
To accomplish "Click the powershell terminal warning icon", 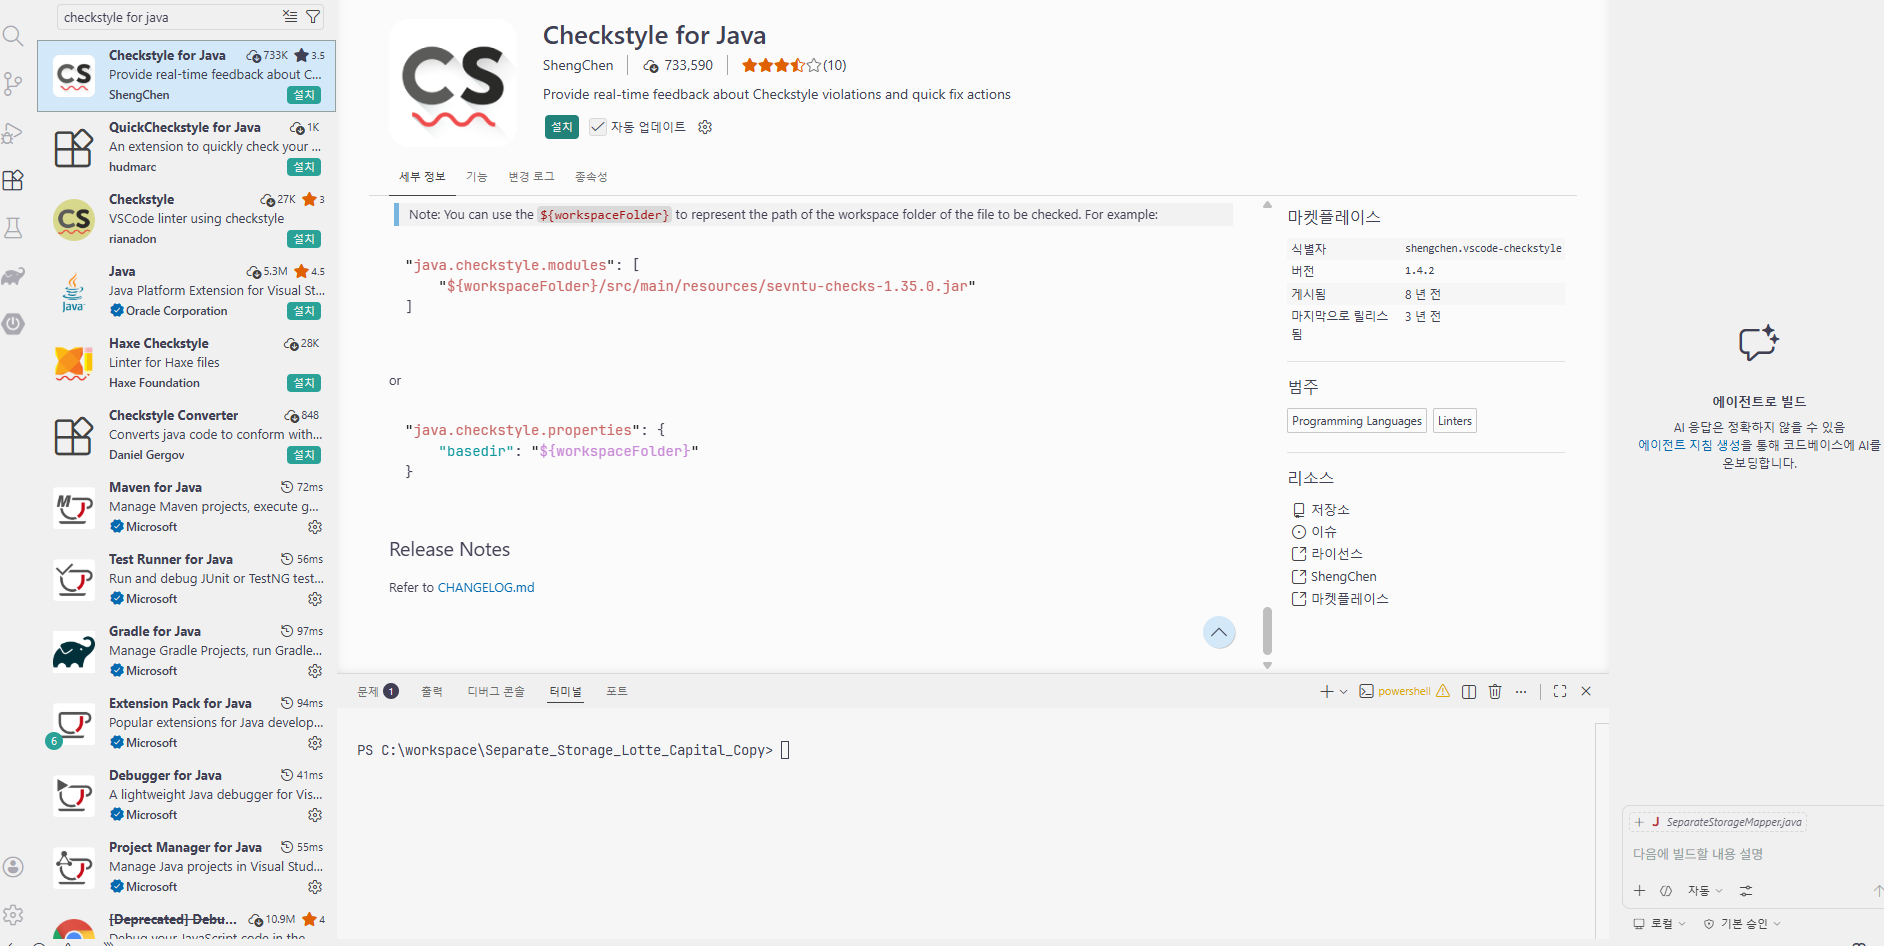I will 1443,691.
